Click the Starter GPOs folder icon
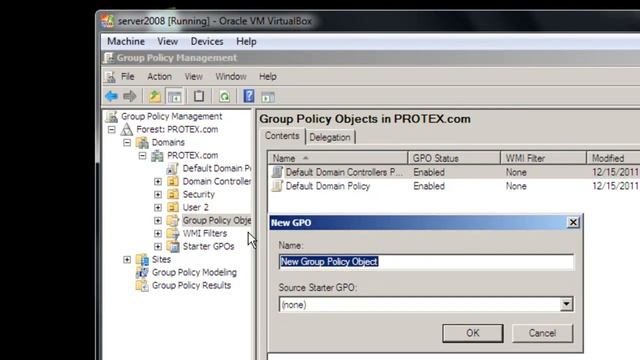640x360 pixels. pos(173,247)
